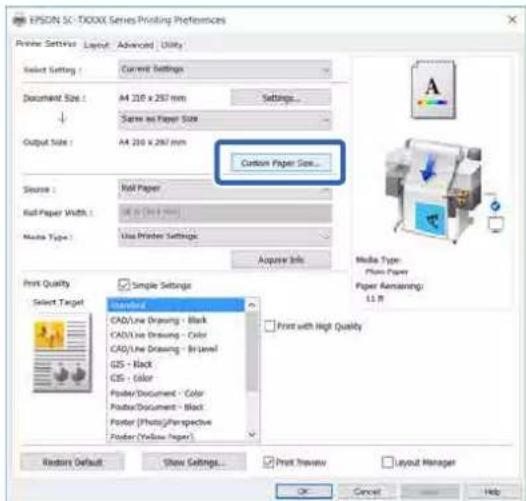Image resolution: width=526 pixels, height=501 pixels.
Task: Confirm with the OK button
Action: point(304,491)
